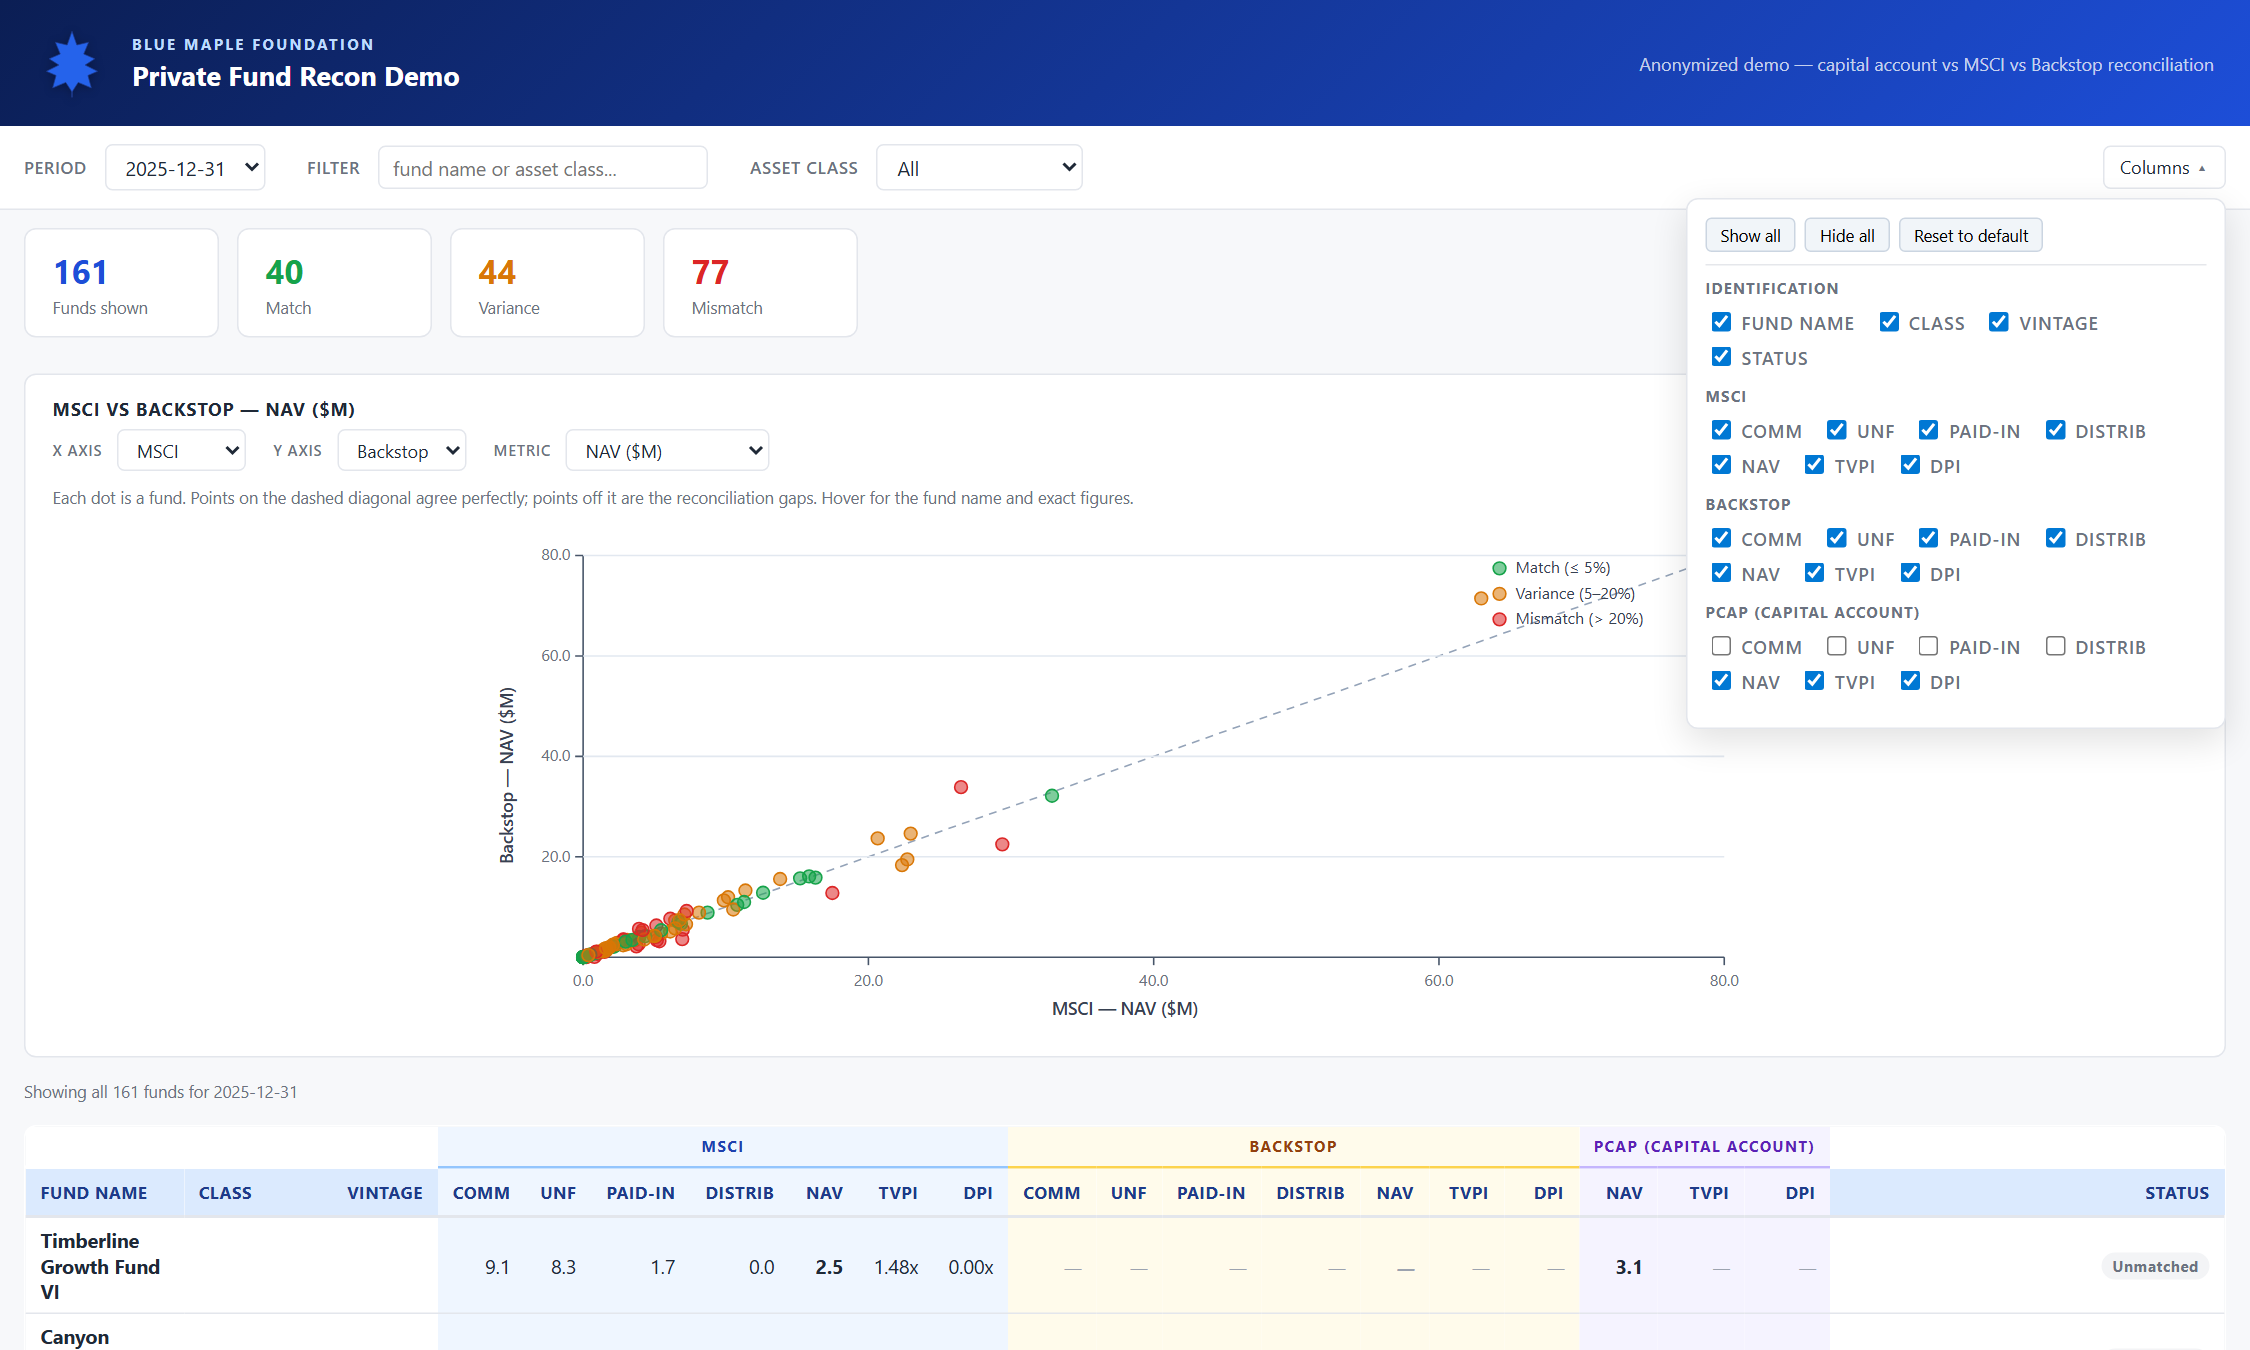2250x1350 pixels.
Task: Click the Hide all button
Action: pos(1846,236)
